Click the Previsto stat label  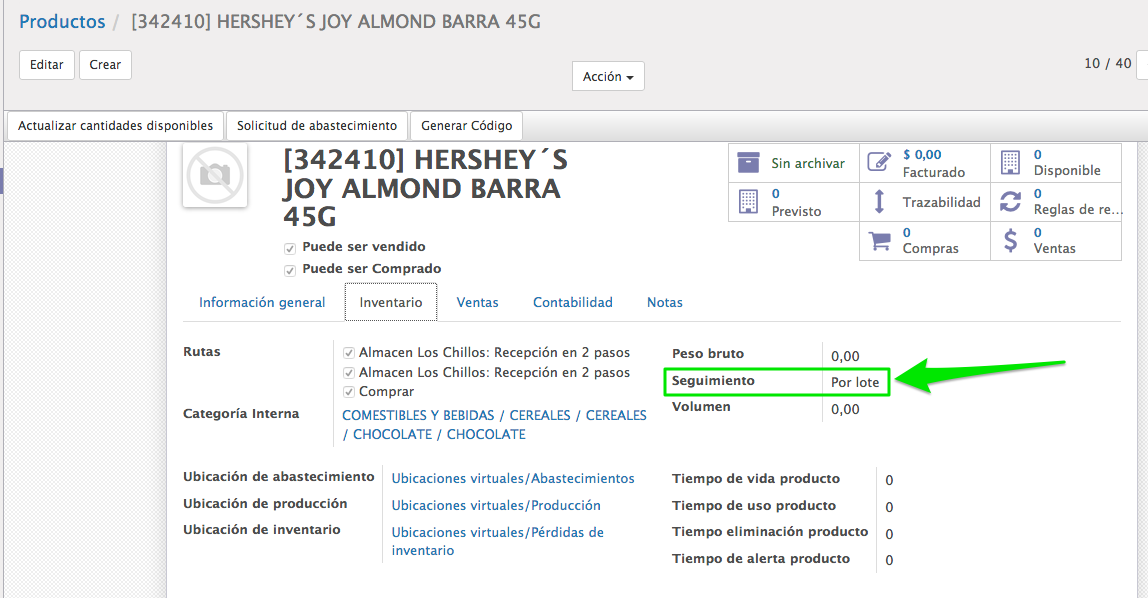tap(797, 211)
